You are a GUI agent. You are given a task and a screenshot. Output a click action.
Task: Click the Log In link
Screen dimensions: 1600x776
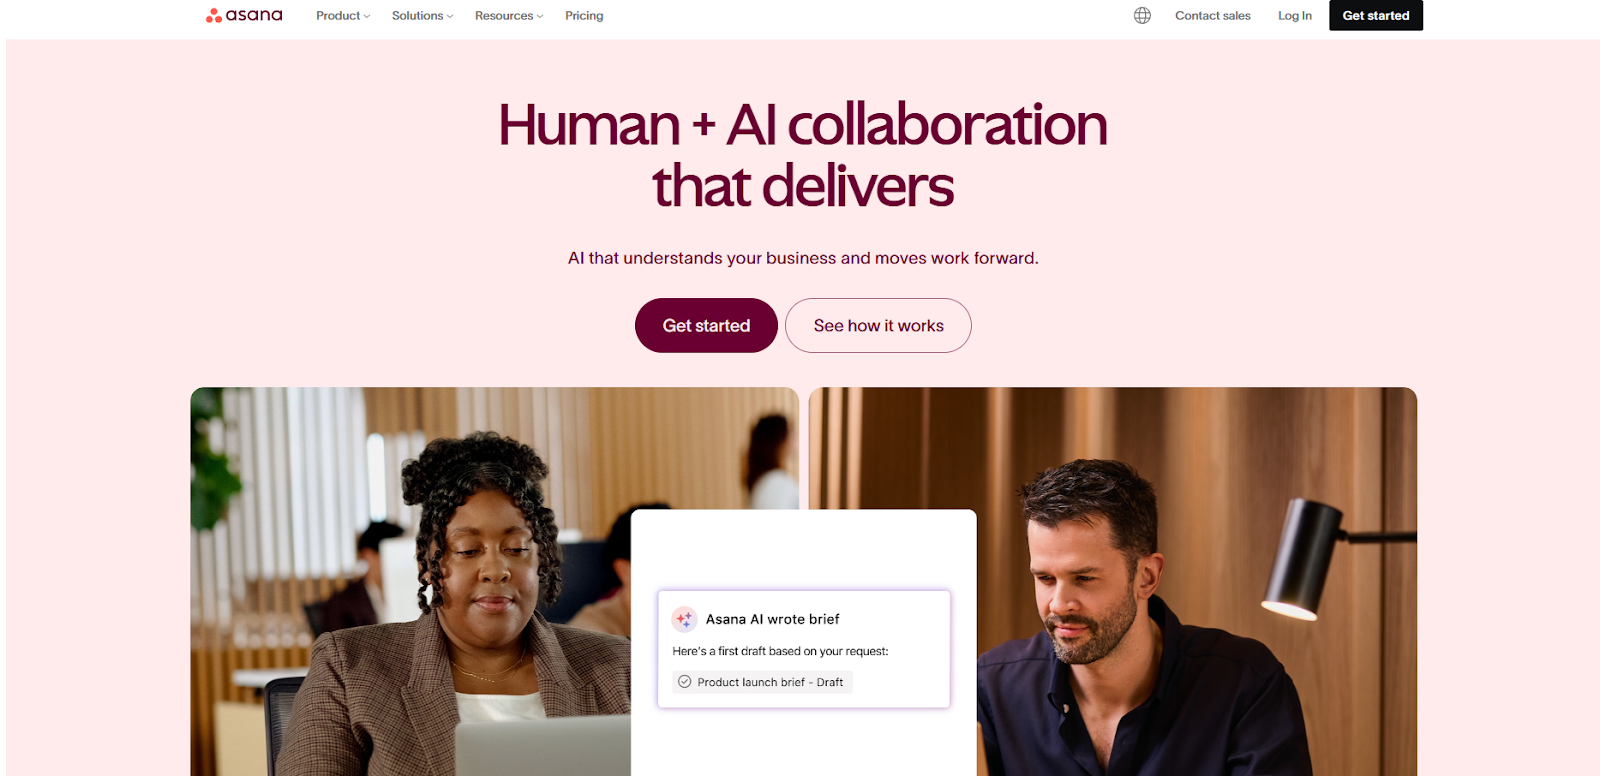click(x=1295, y=16)
